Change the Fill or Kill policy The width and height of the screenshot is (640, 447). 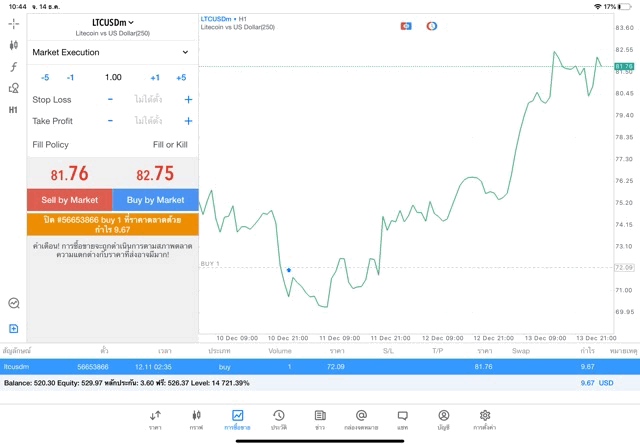coord(170,145)
